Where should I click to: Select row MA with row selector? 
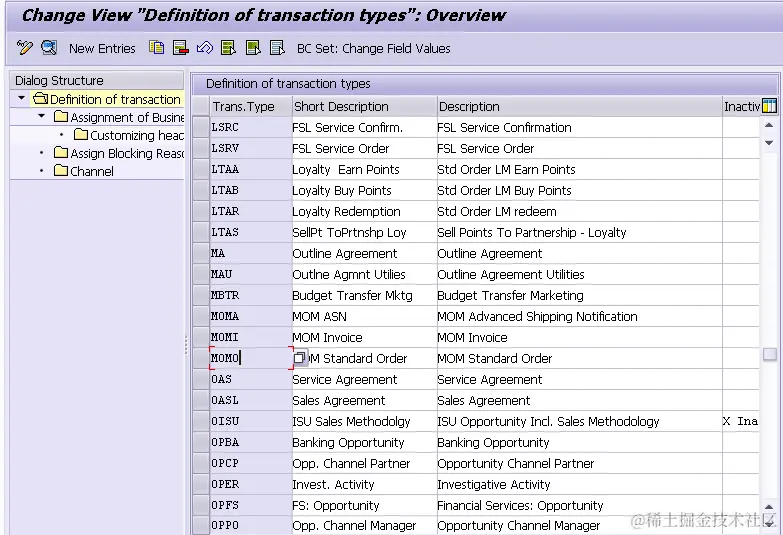[x=201, y=253]
